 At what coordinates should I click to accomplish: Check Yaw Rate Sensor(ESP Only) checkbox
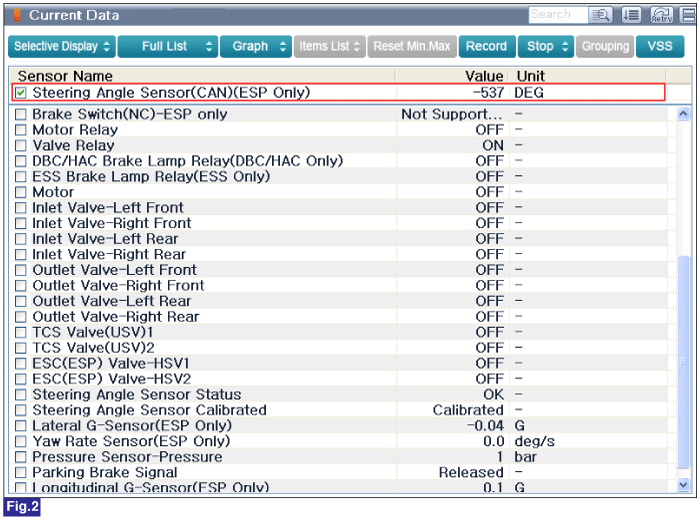[x=21, y=441]
